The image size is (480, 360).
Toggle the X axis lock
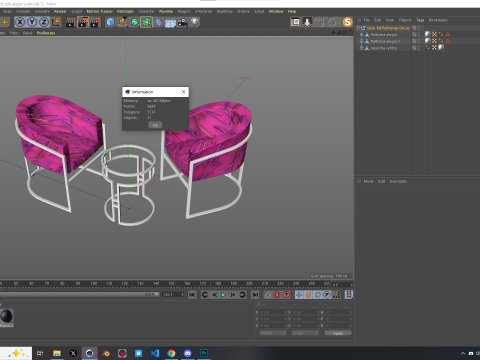[20, 22]
